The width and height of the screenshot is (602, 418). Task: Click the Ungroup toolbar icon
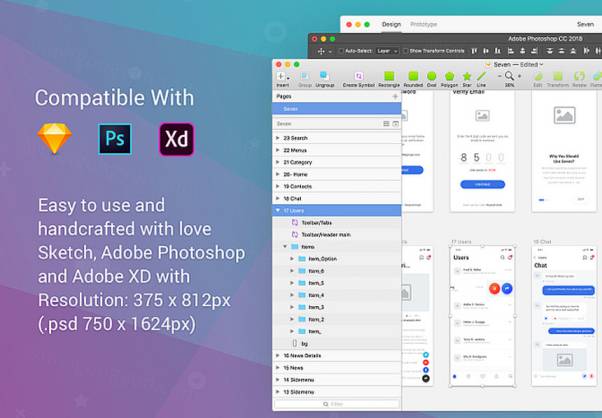[x=325, y=77]
